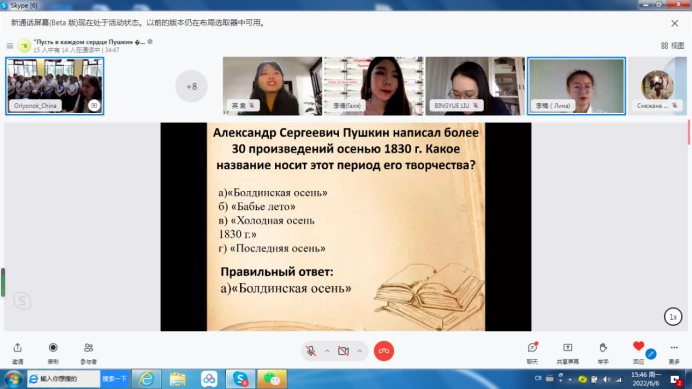The height and width of the screenshot is (389, 692).
Task: Click the invite share icon at bottom left
Action: pos(18,348)
